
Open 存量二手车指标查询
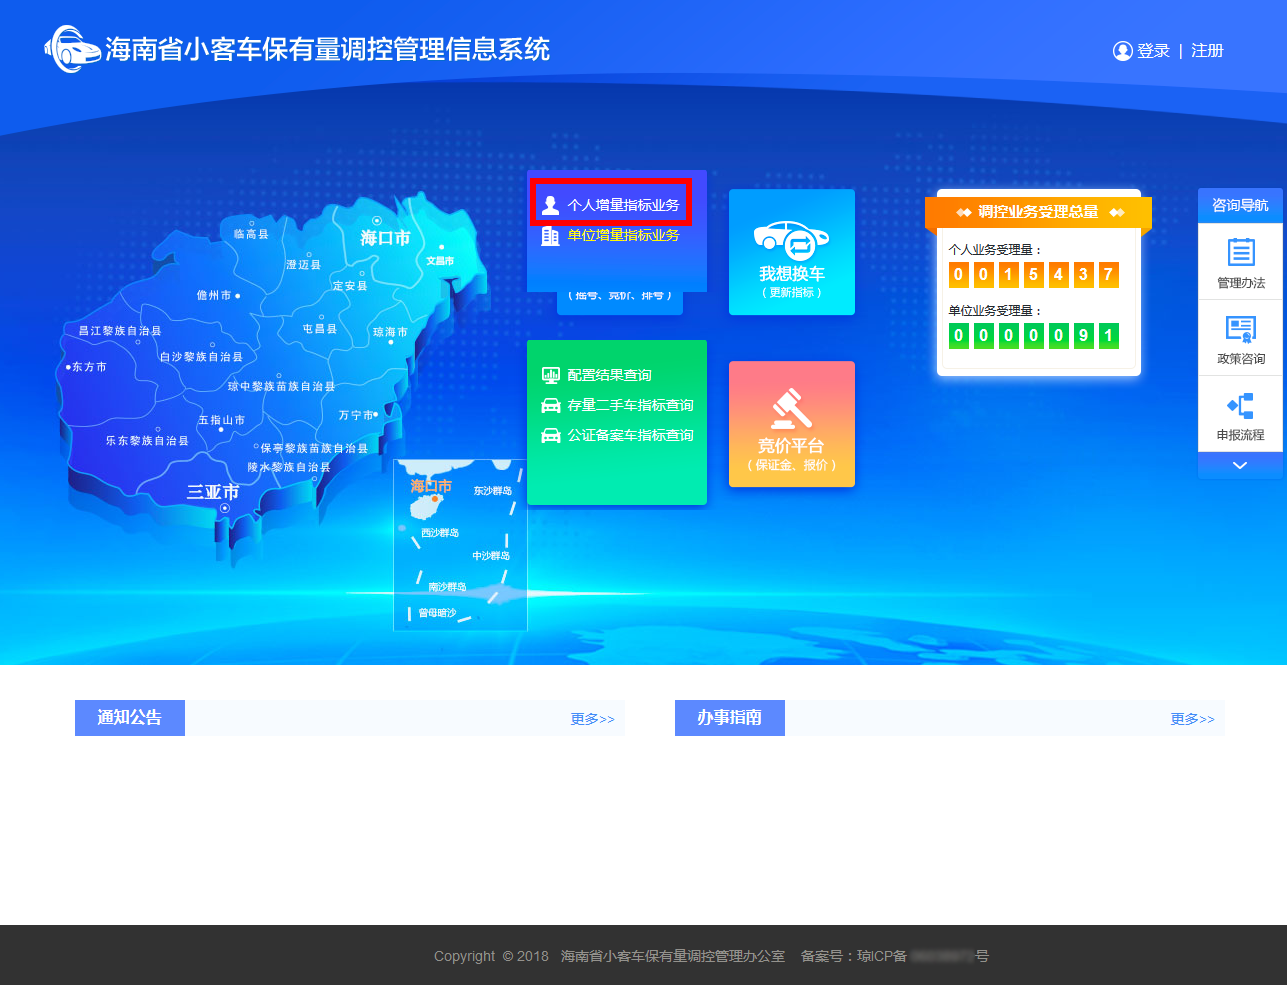point(630,405)
